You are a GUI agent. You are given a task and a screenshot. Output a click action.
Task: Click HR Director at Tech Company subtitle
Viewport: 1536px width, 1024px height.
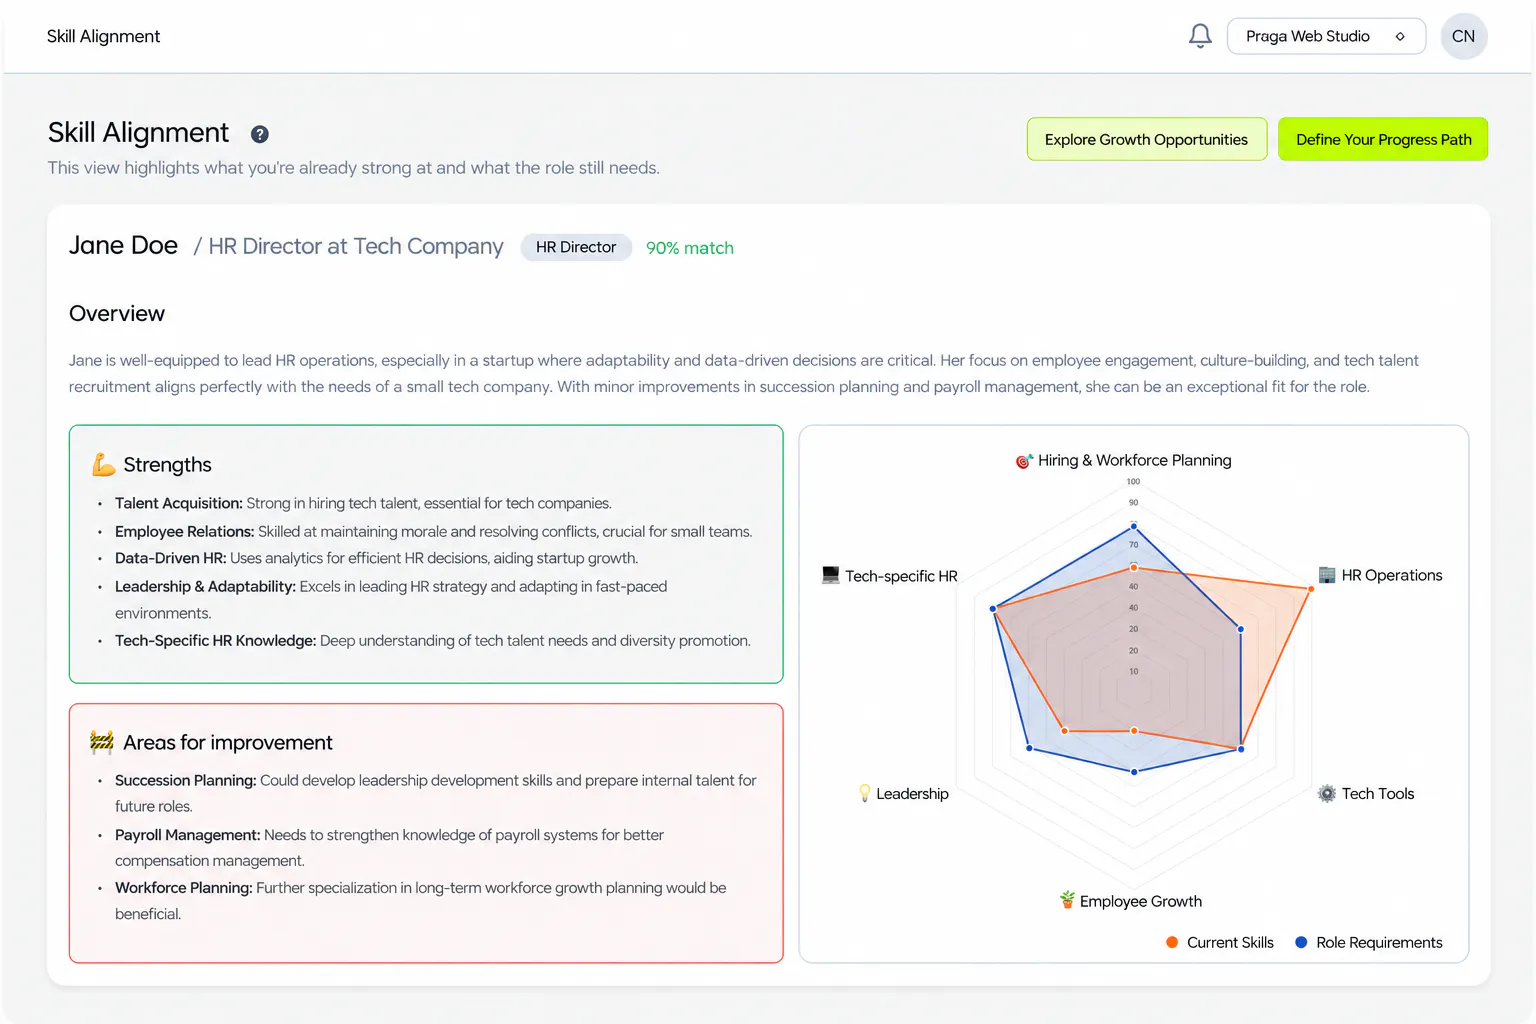(x=356, y=246)
